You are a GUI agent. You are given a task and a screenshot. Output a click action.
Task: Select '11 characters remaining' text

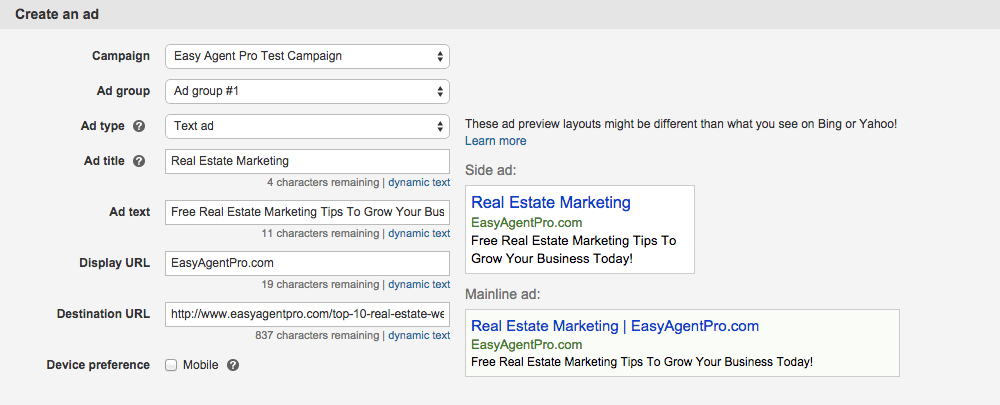pyautogui.click(x=320, y=233)
